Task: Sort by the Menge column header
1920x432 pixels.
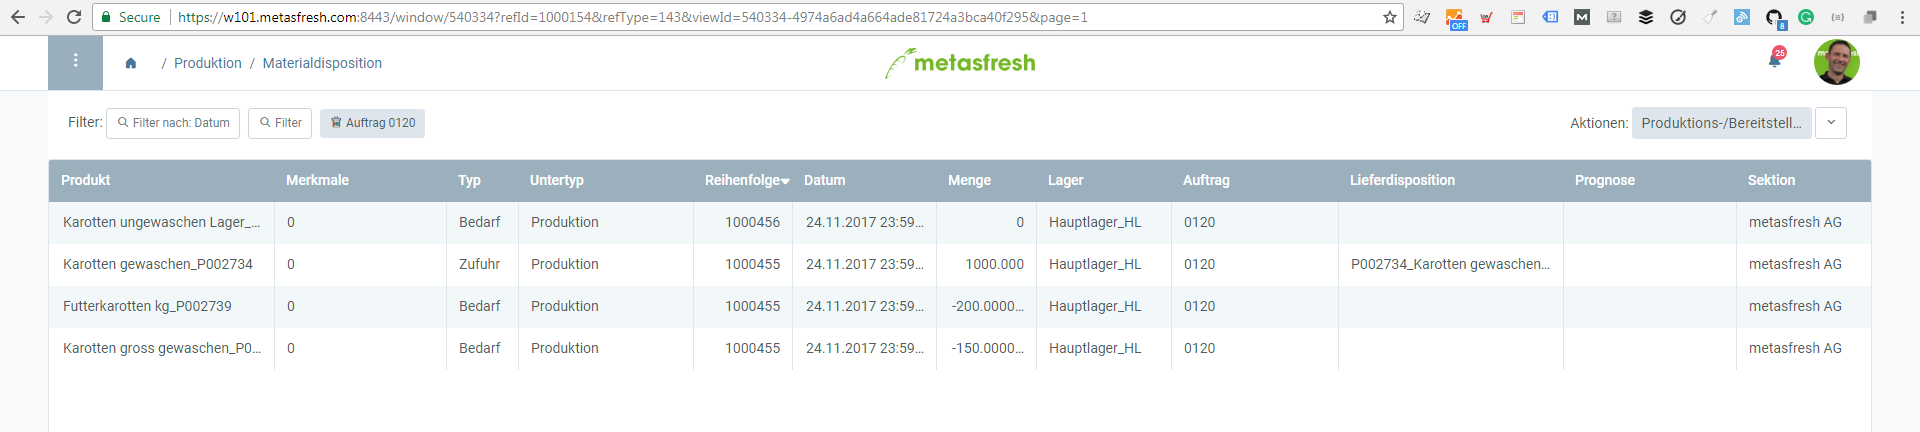Action: click(969, 180)
